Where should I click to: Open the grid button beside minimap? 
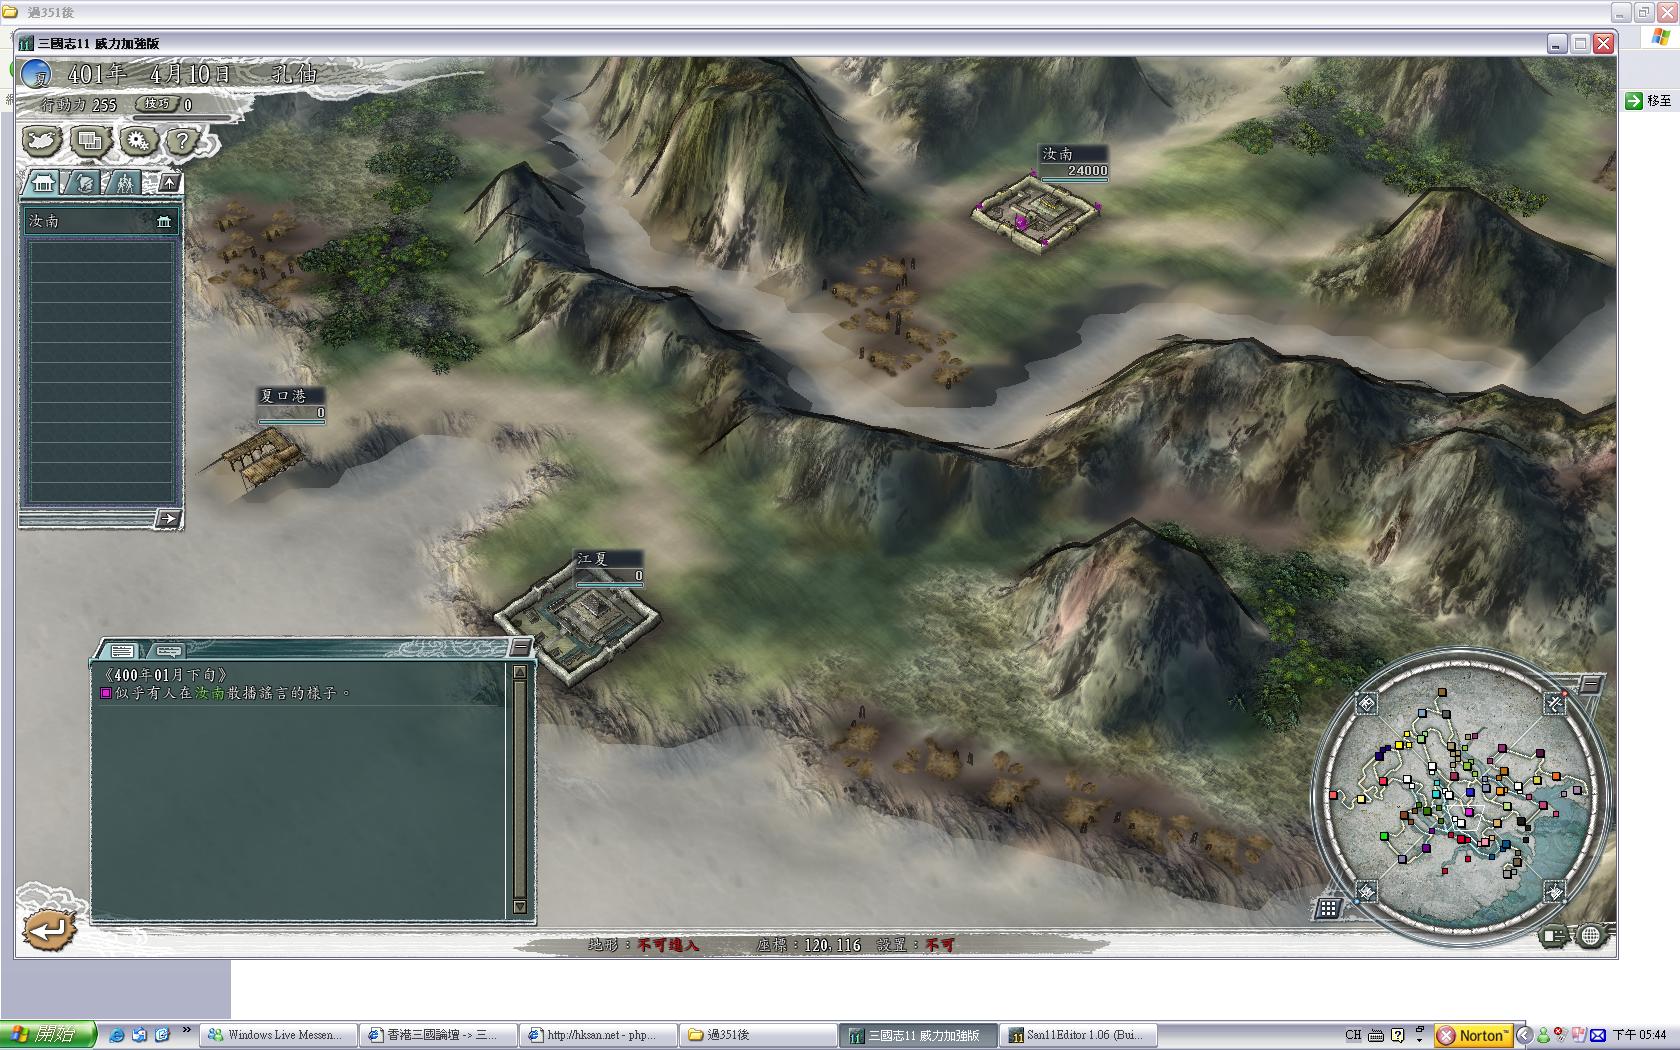pos(1327,908)
